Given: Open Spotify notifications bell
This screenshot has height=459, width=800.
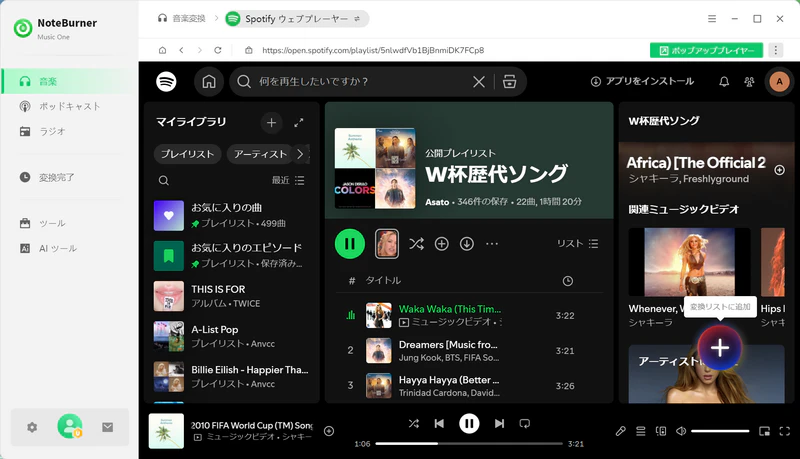Looking at the screenshot, I should (724, 82).
